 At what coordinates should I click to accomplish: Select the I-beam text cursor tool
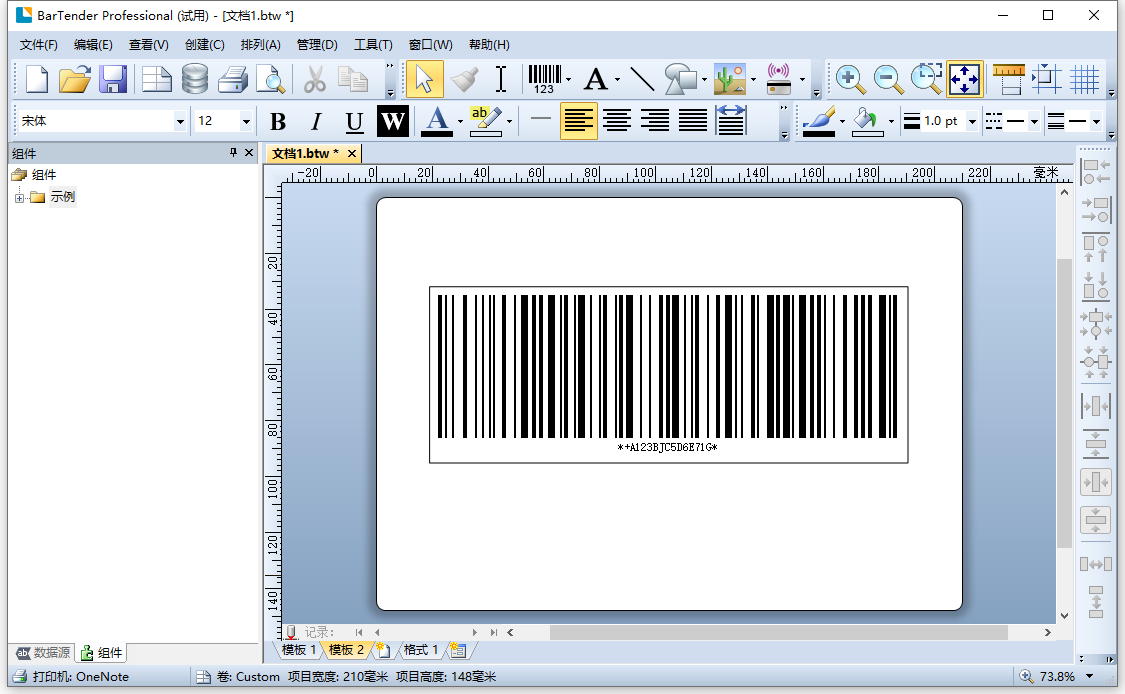coord(502,79)
